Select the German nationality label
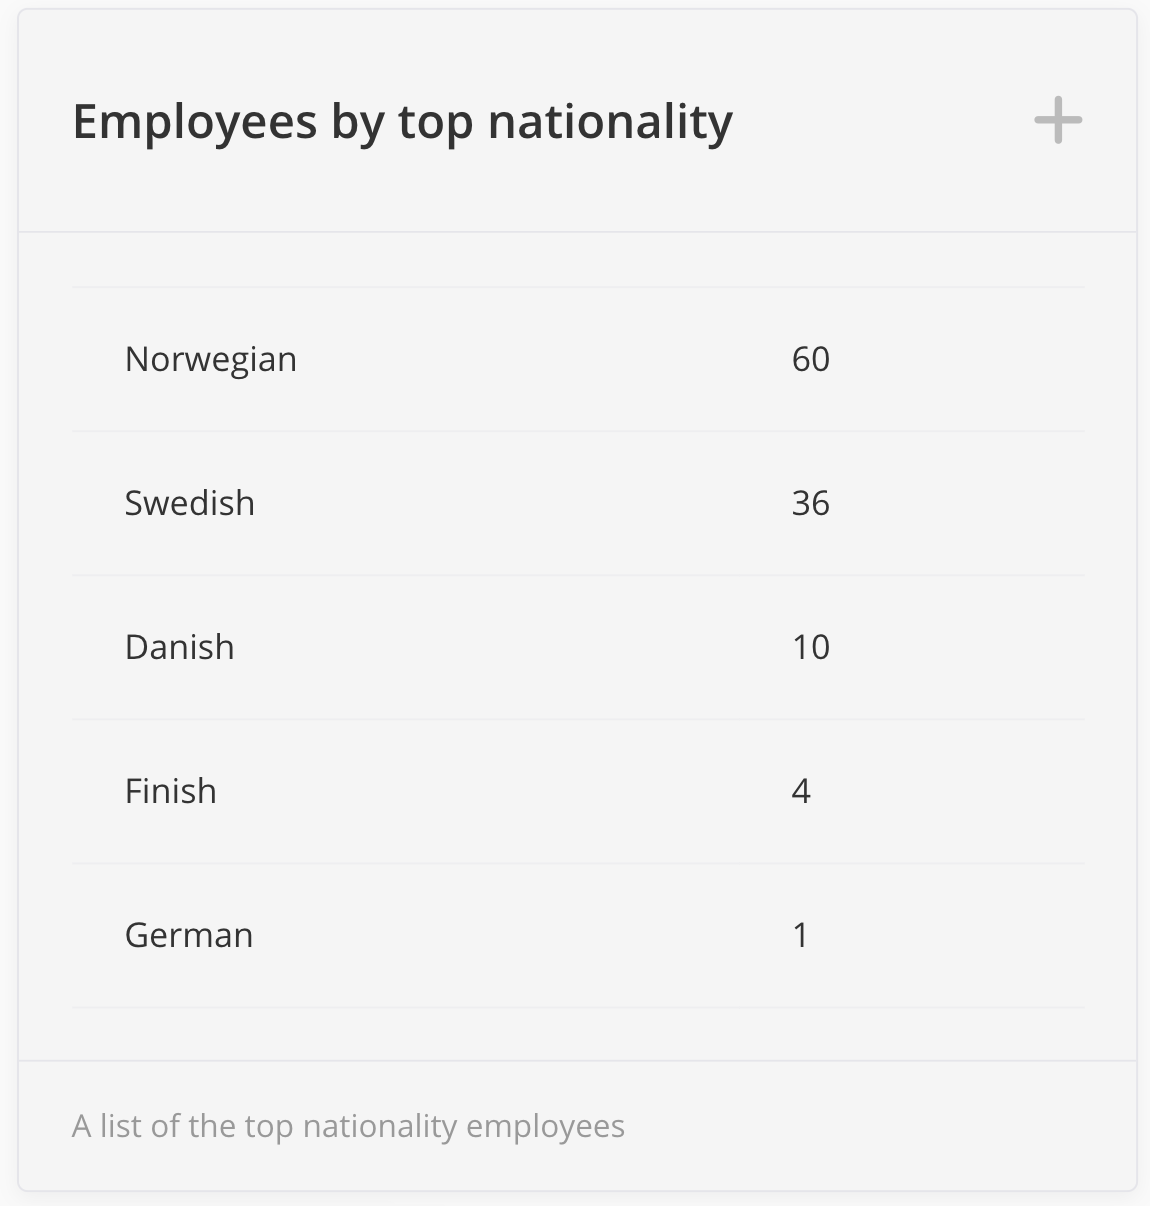The width and height of the screenshot is (1150, 1206). click(x=188, y=935)
